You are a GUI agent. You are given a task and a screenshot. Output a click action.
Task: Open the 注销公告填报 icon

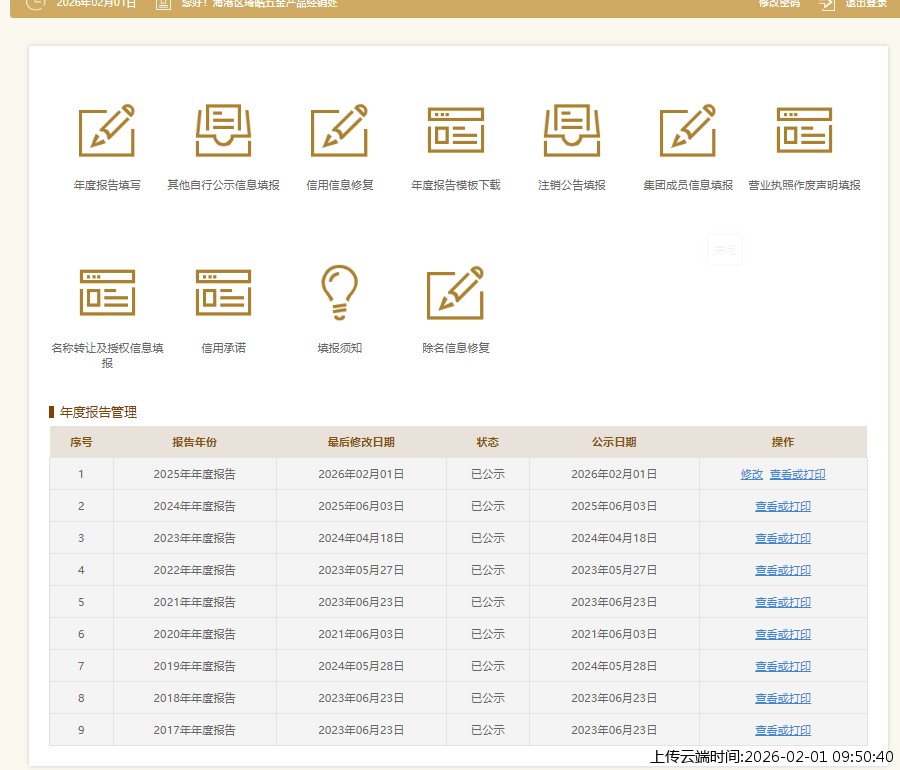(x=572, y=131)
